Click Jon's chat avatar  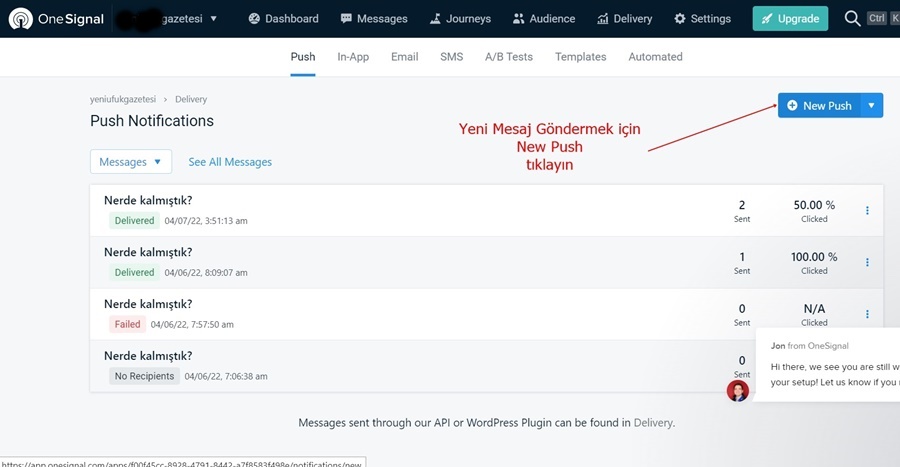pos(738,391)
